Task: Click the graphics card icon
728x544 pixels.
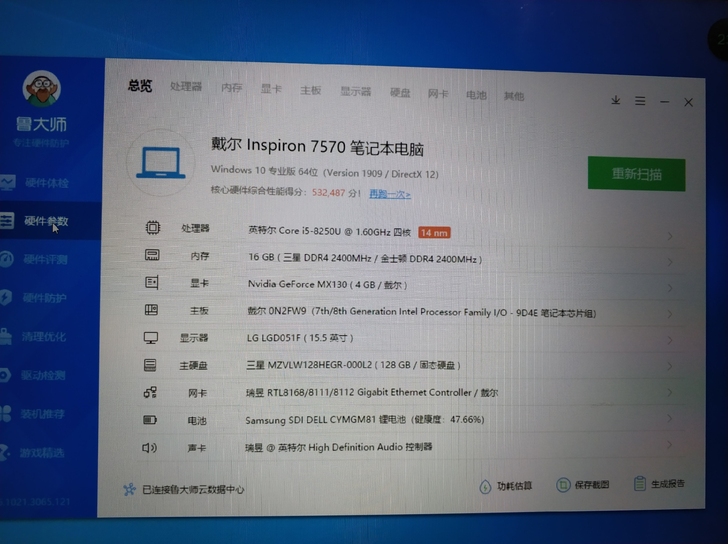Action: coord(152,282)
